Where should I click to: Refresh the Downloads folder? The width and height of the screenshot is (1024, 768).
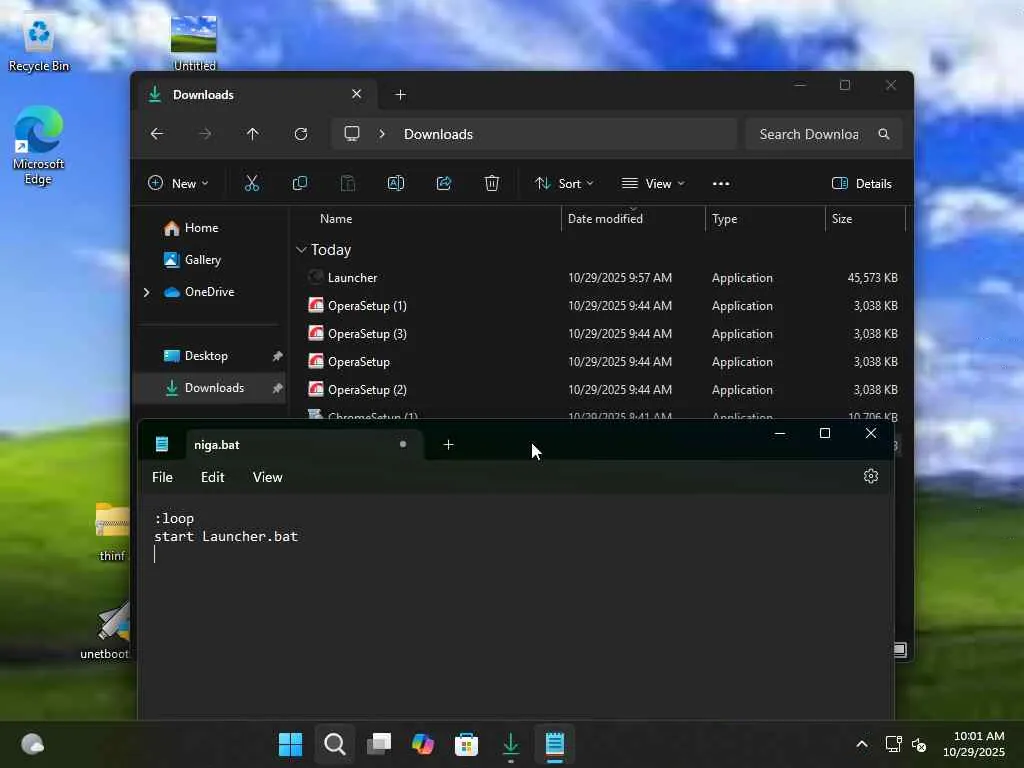coord(301,134)
